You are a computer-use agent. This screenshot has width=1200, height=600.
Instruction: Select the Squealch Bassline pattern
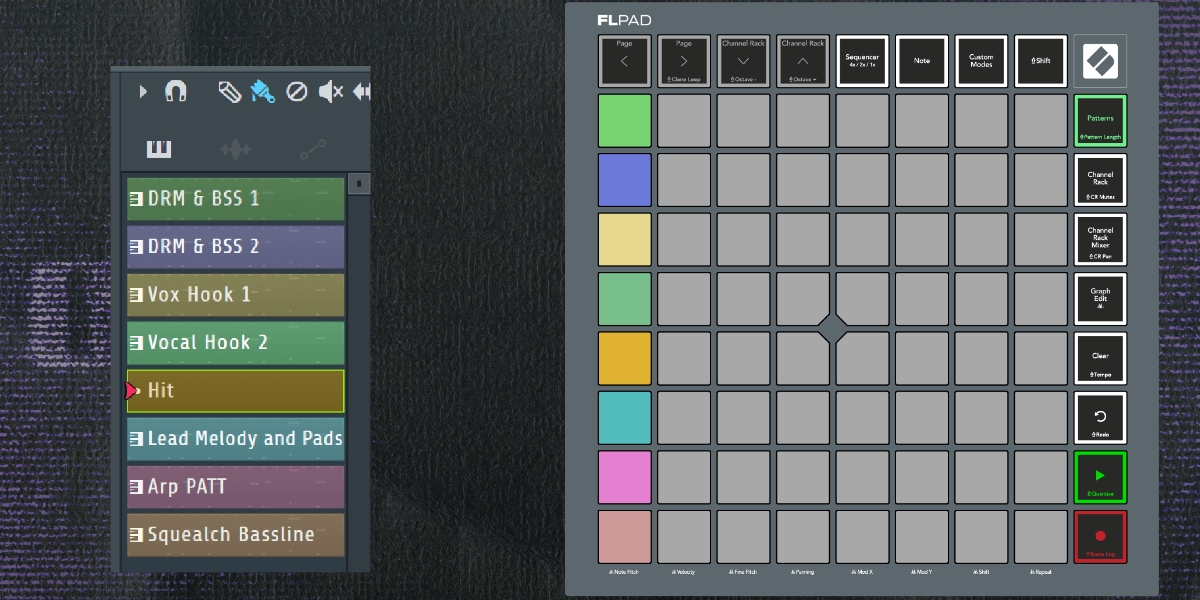coord(236,535)
